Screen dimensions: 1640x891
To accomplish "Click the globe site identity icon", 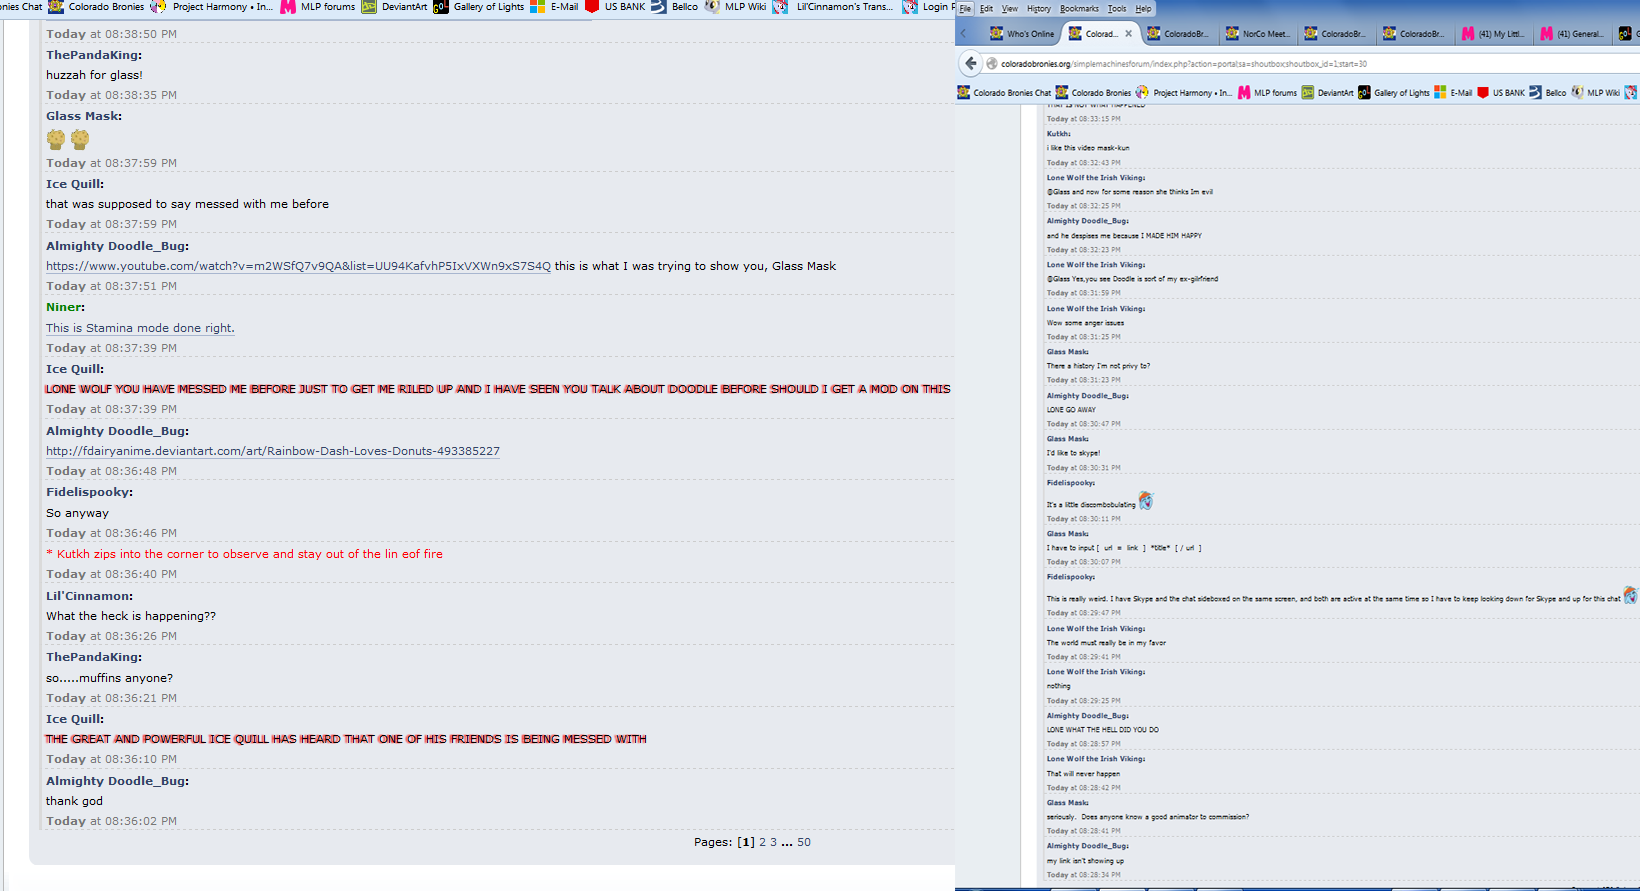I will pyautogui.click(x=992, y=64).
